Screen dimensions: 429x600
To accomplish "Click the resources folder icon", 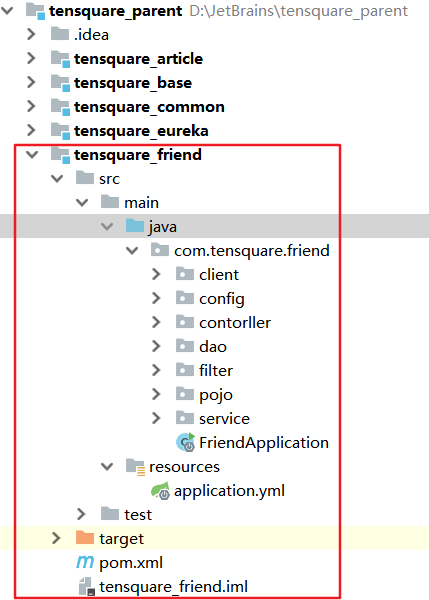I will point(135,467).
